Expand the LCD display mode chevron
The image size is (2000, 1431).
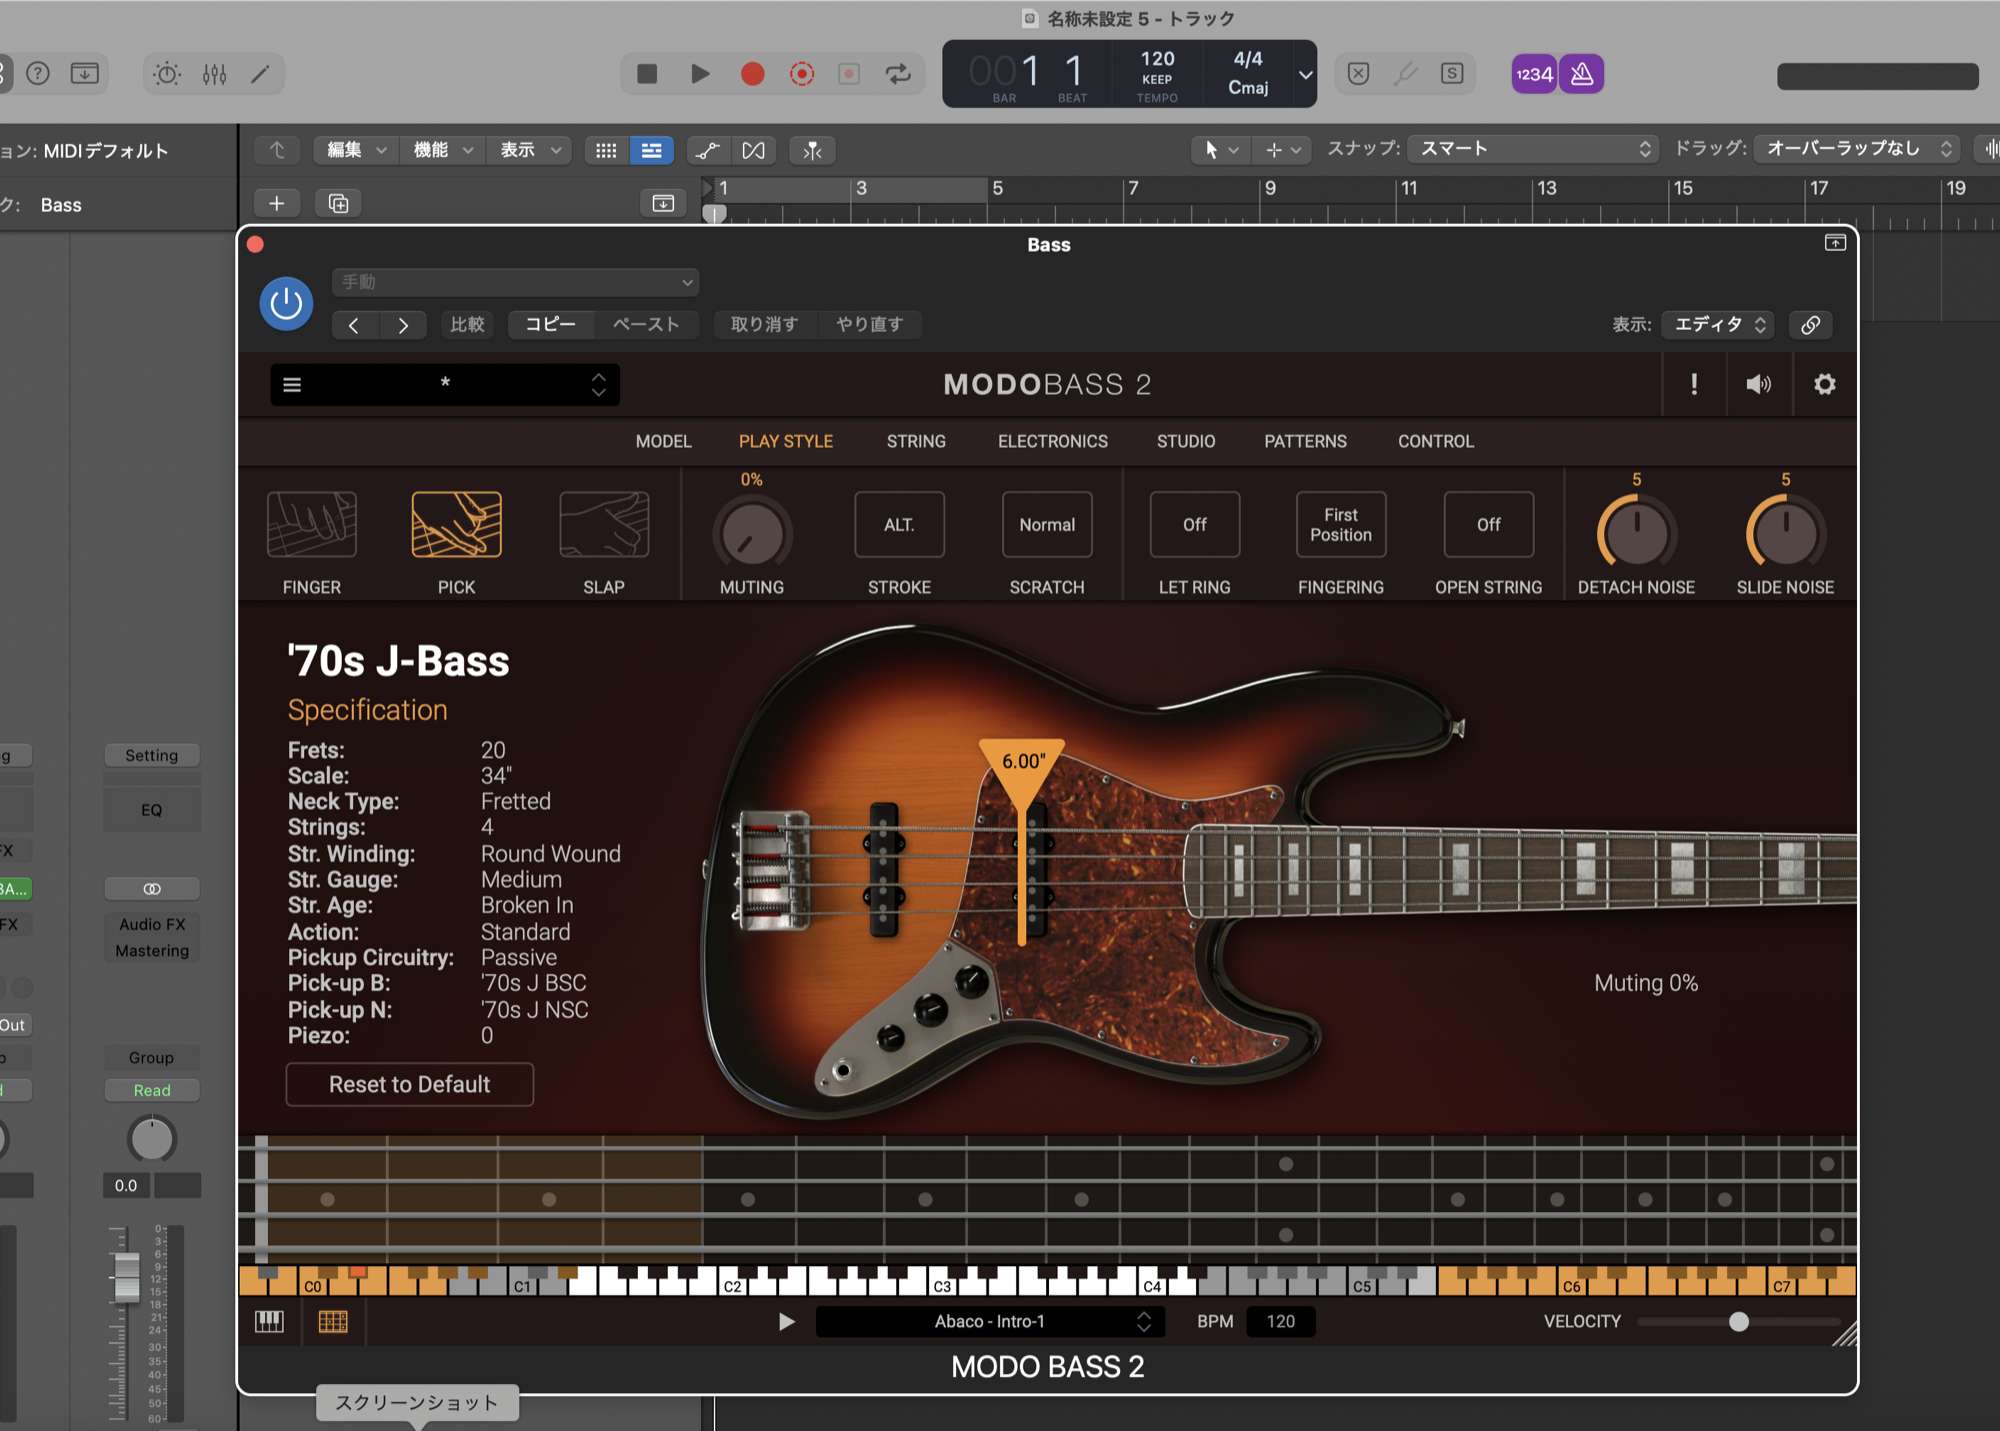[1305, 74]
